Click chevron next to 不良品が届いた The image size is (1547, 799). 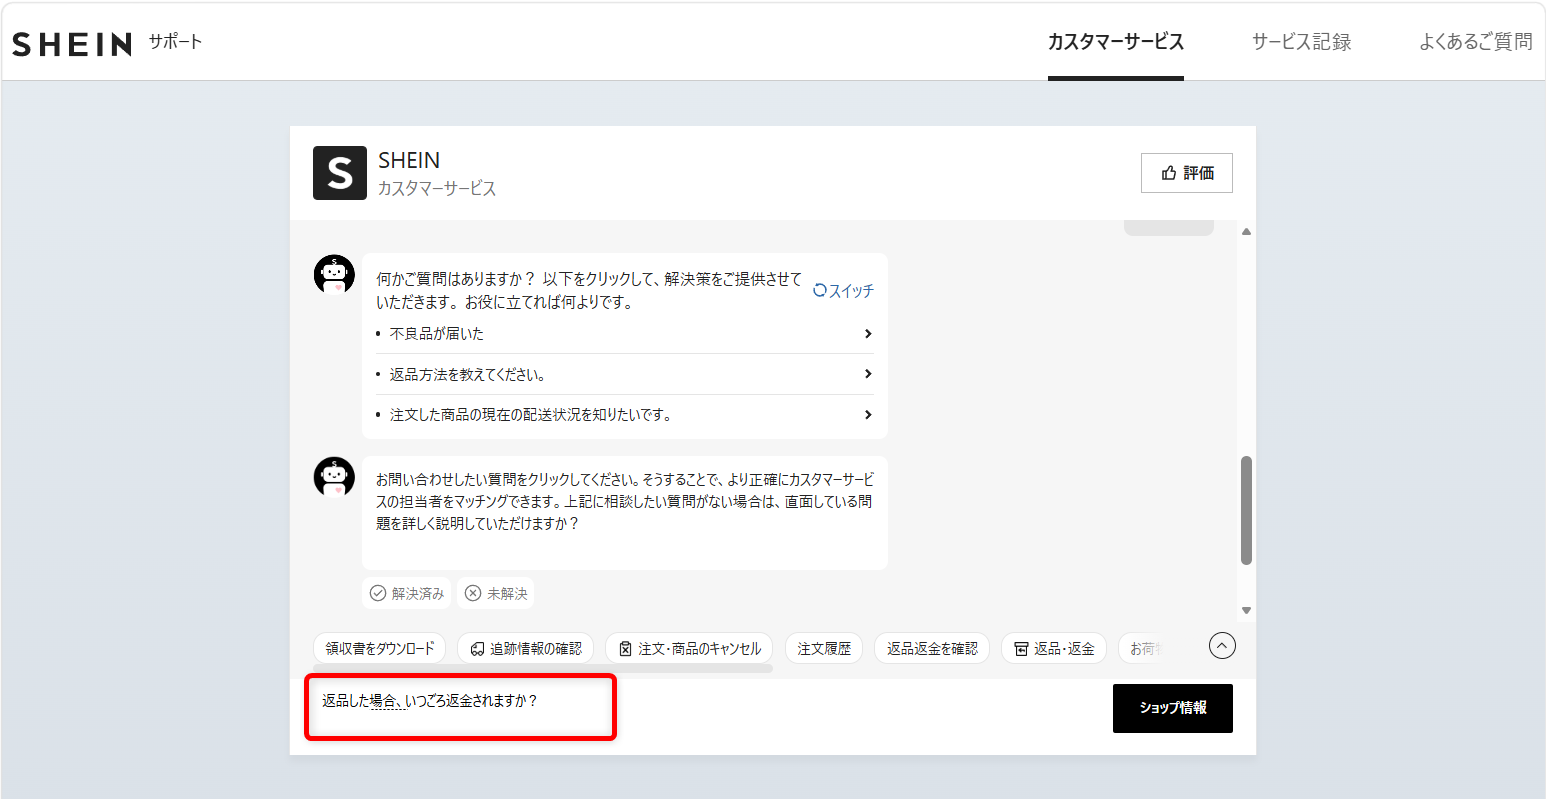pos(868,334)
